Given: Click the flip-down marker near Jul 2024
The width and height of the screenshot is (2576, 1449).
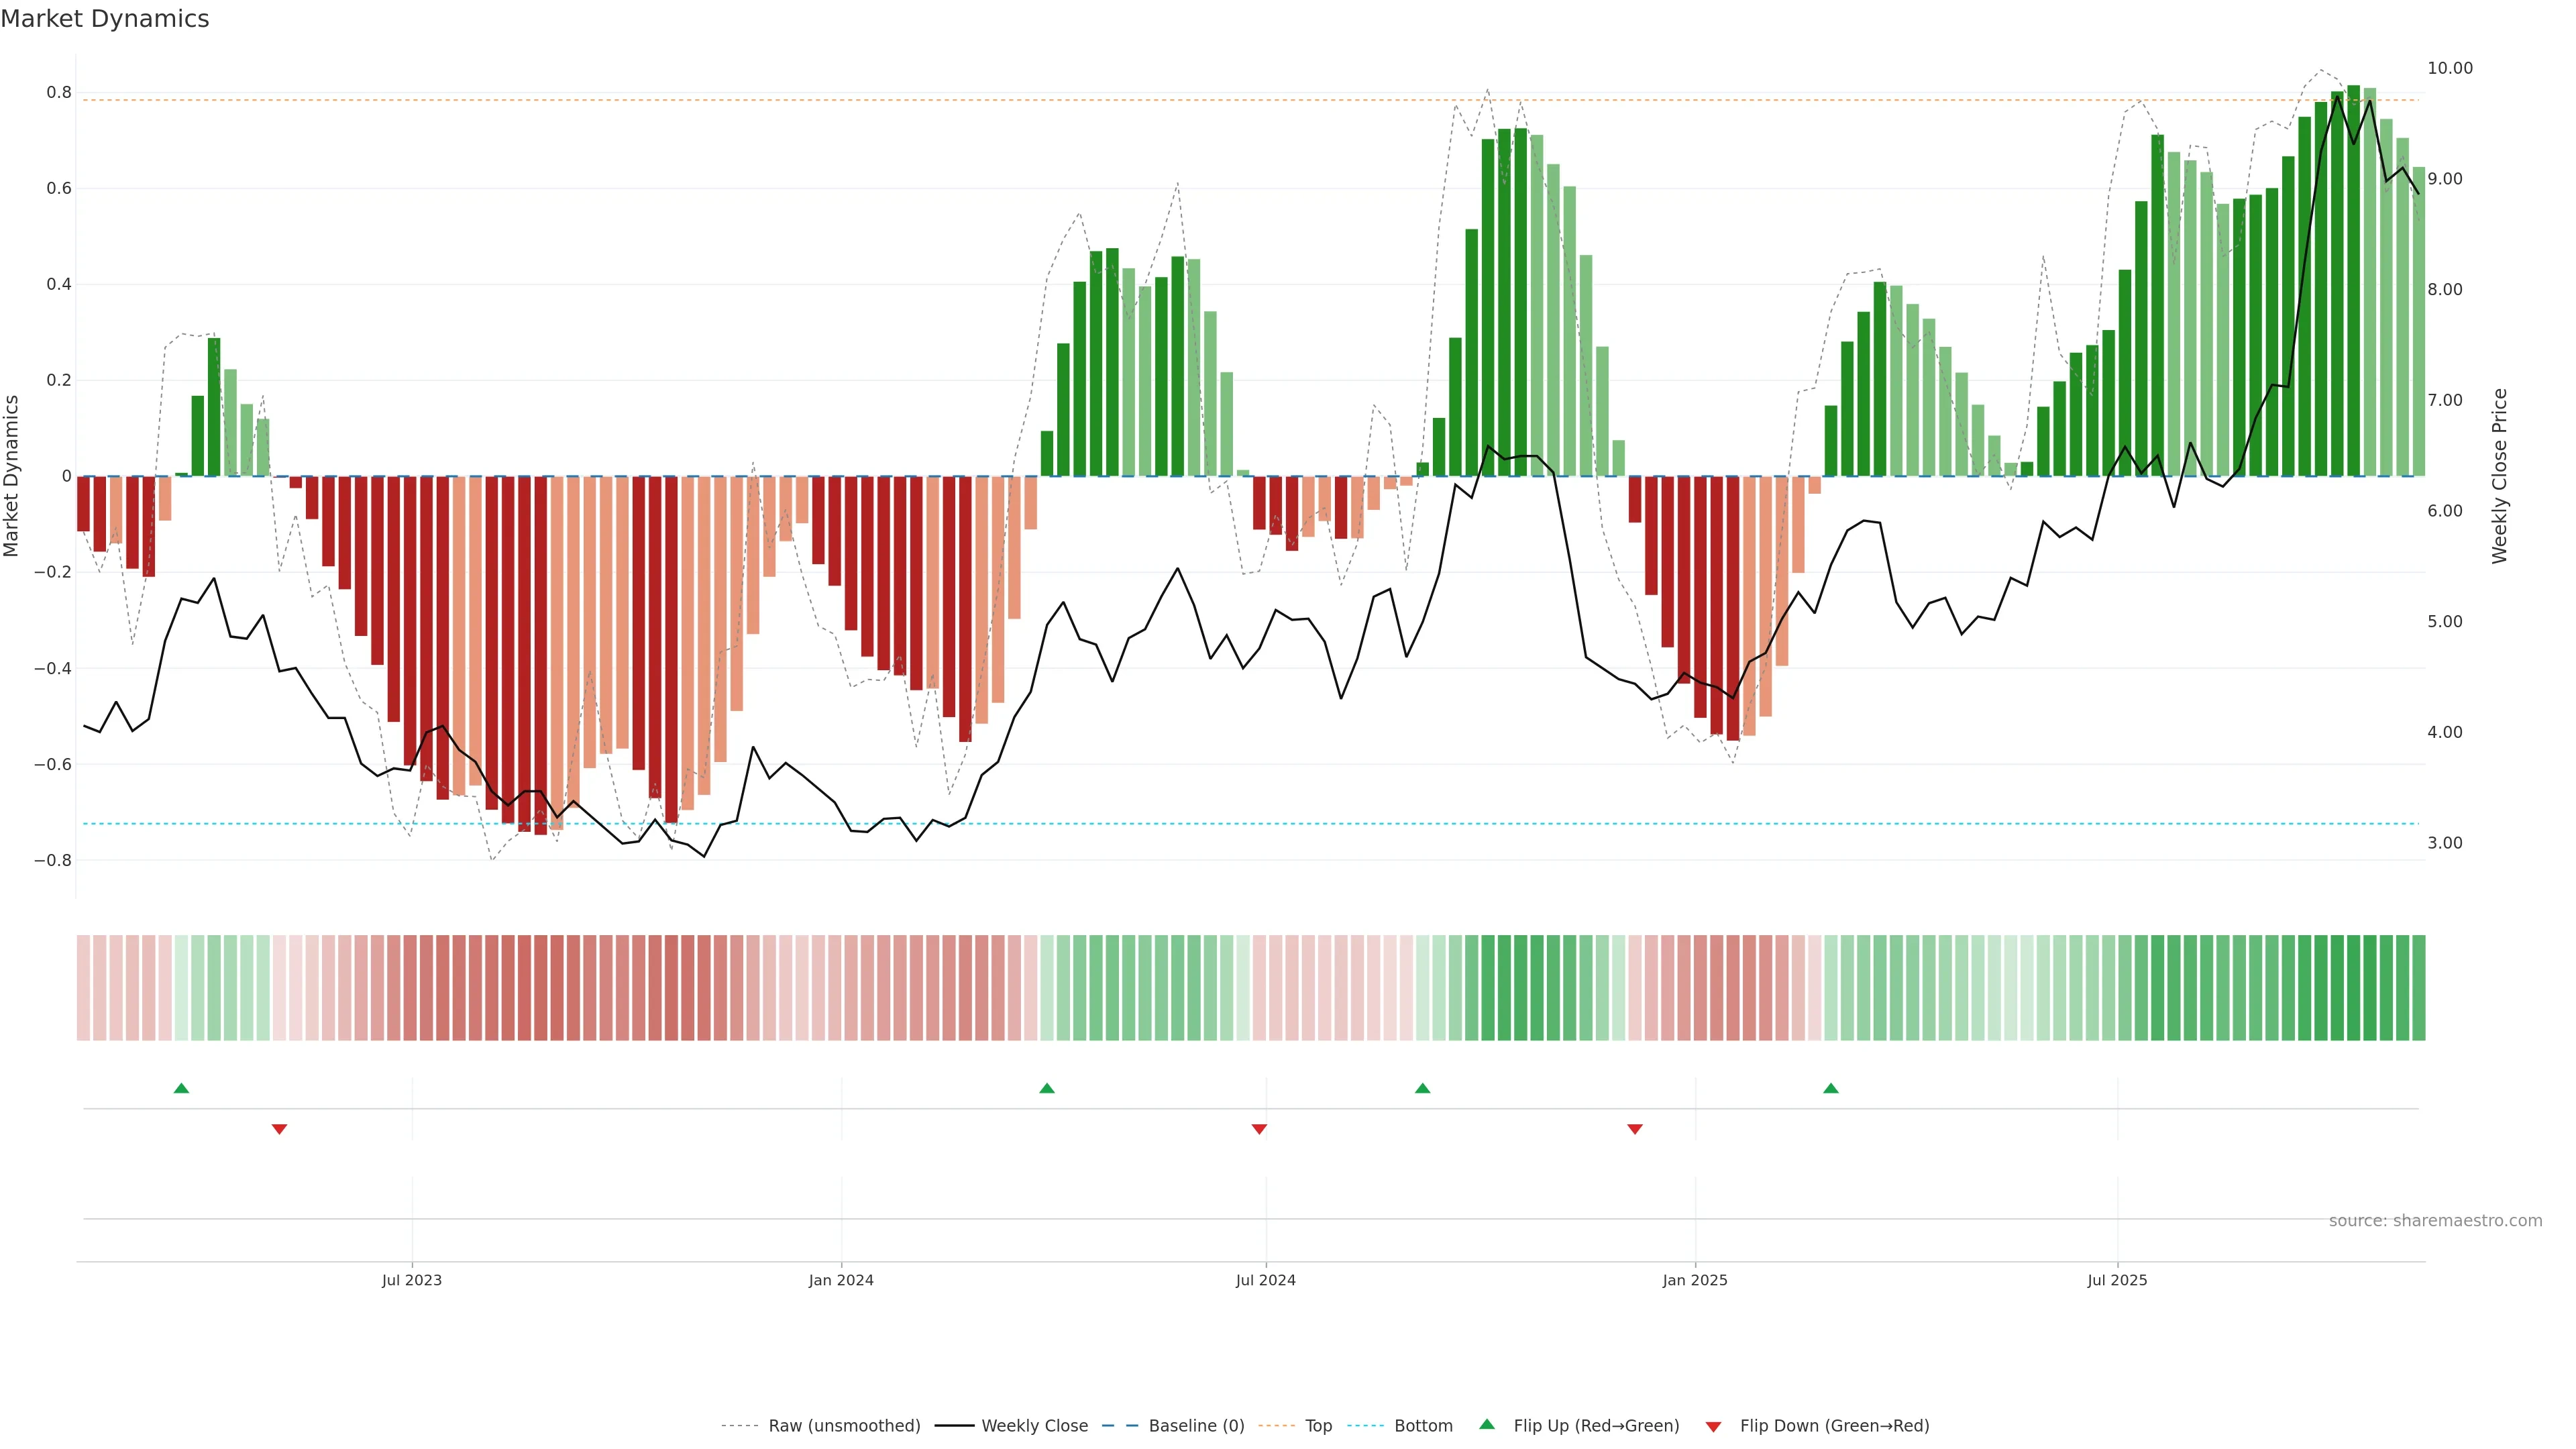Looking at the screenshot, I should (x=1259, y=1129).
